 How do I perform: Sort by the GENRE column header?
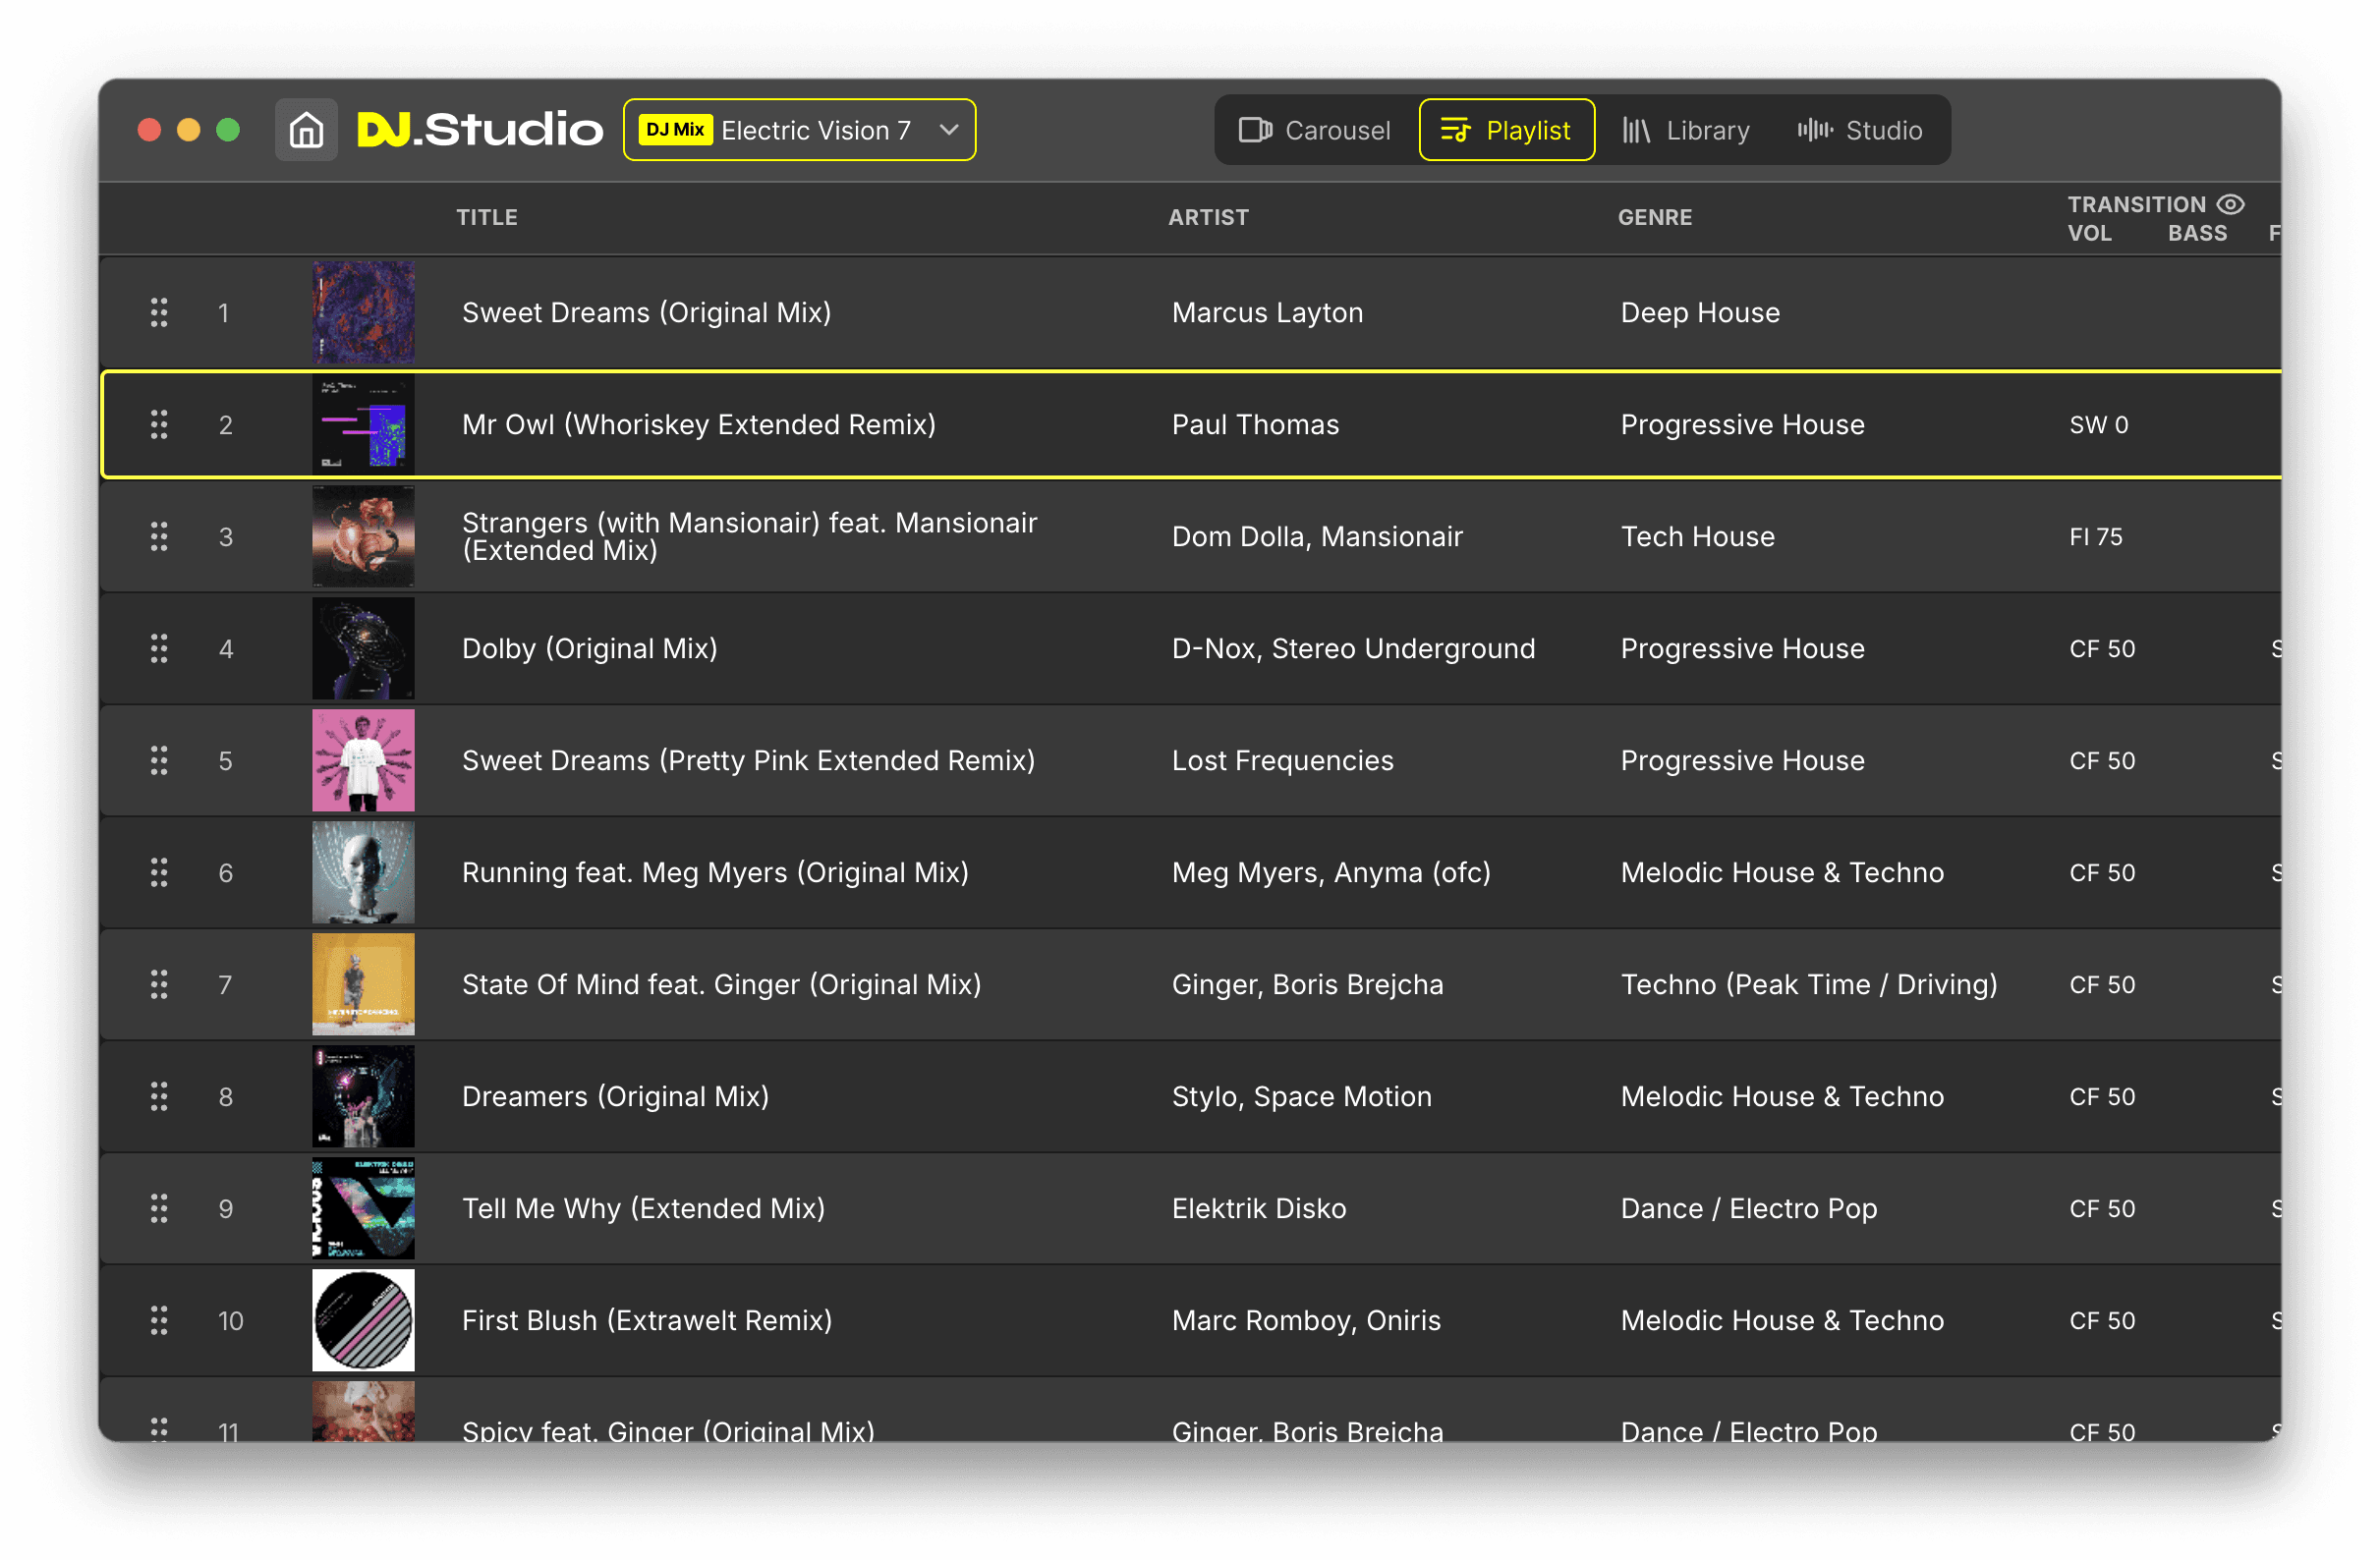coord(1655,217)
